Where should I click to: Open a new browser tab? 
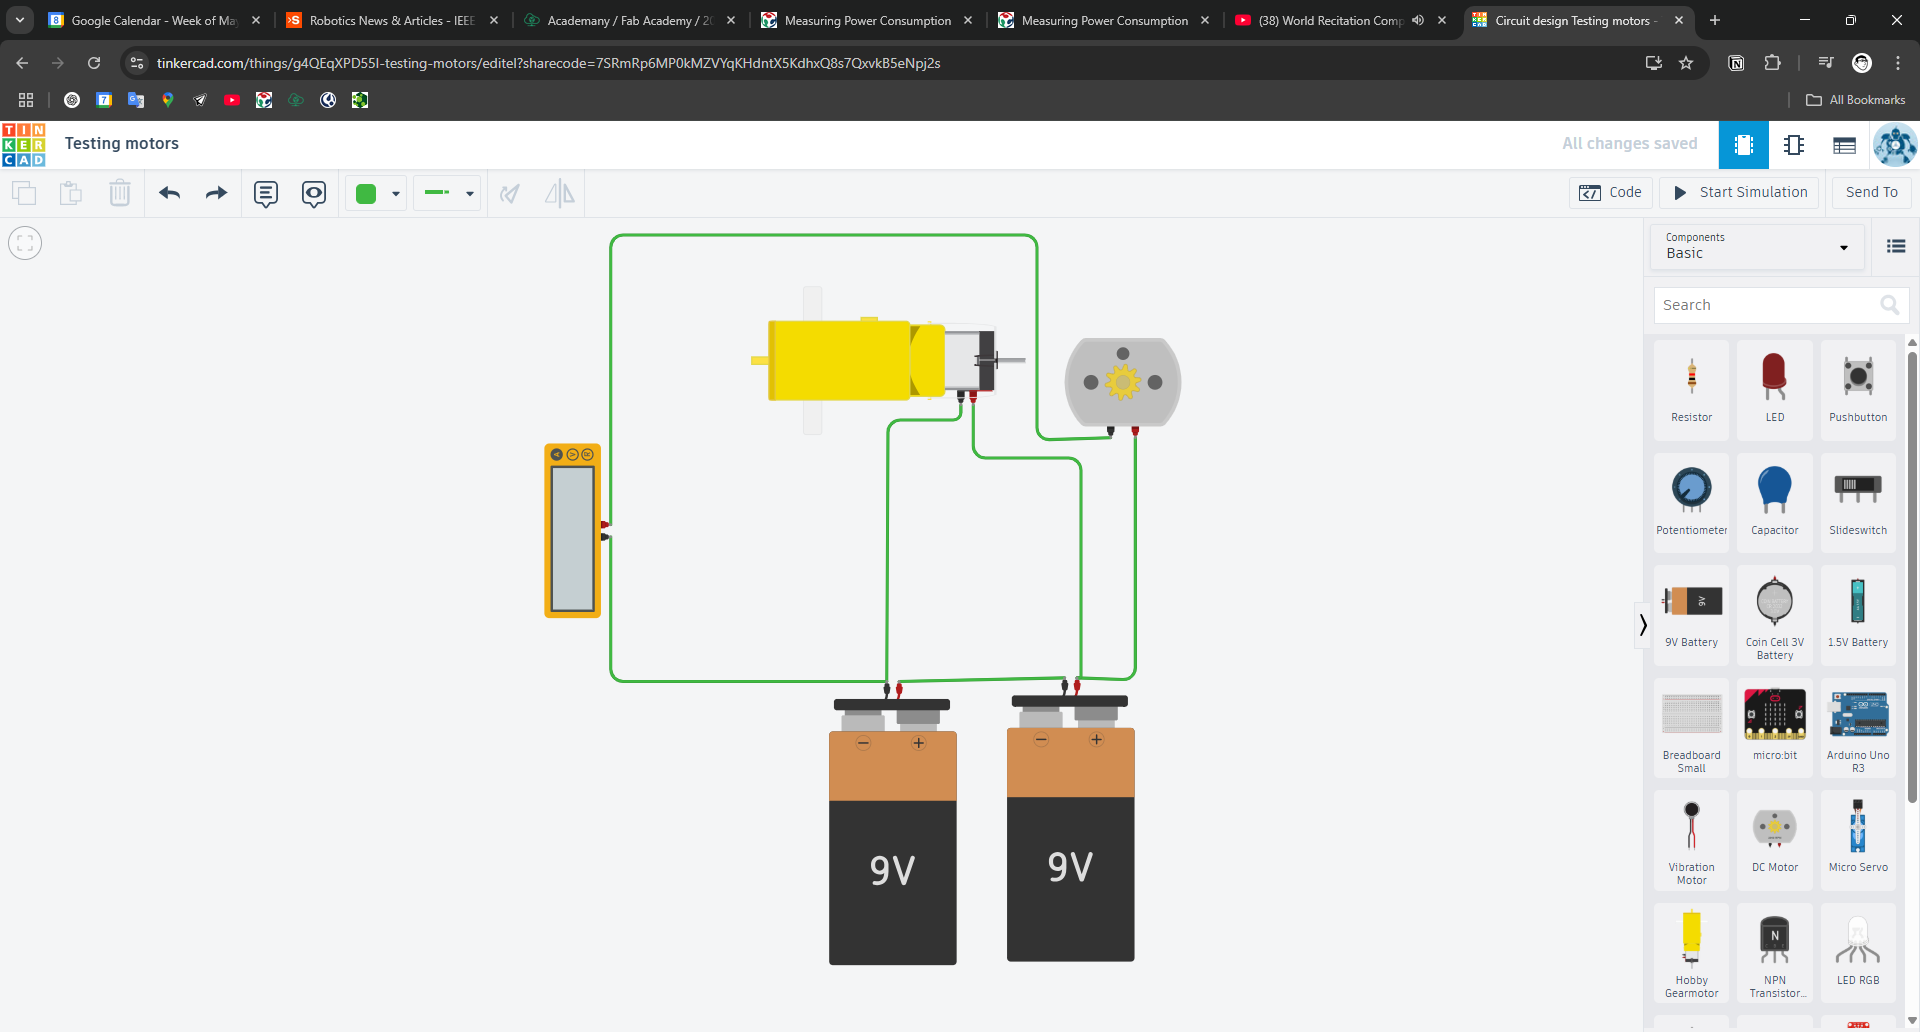1715,20
